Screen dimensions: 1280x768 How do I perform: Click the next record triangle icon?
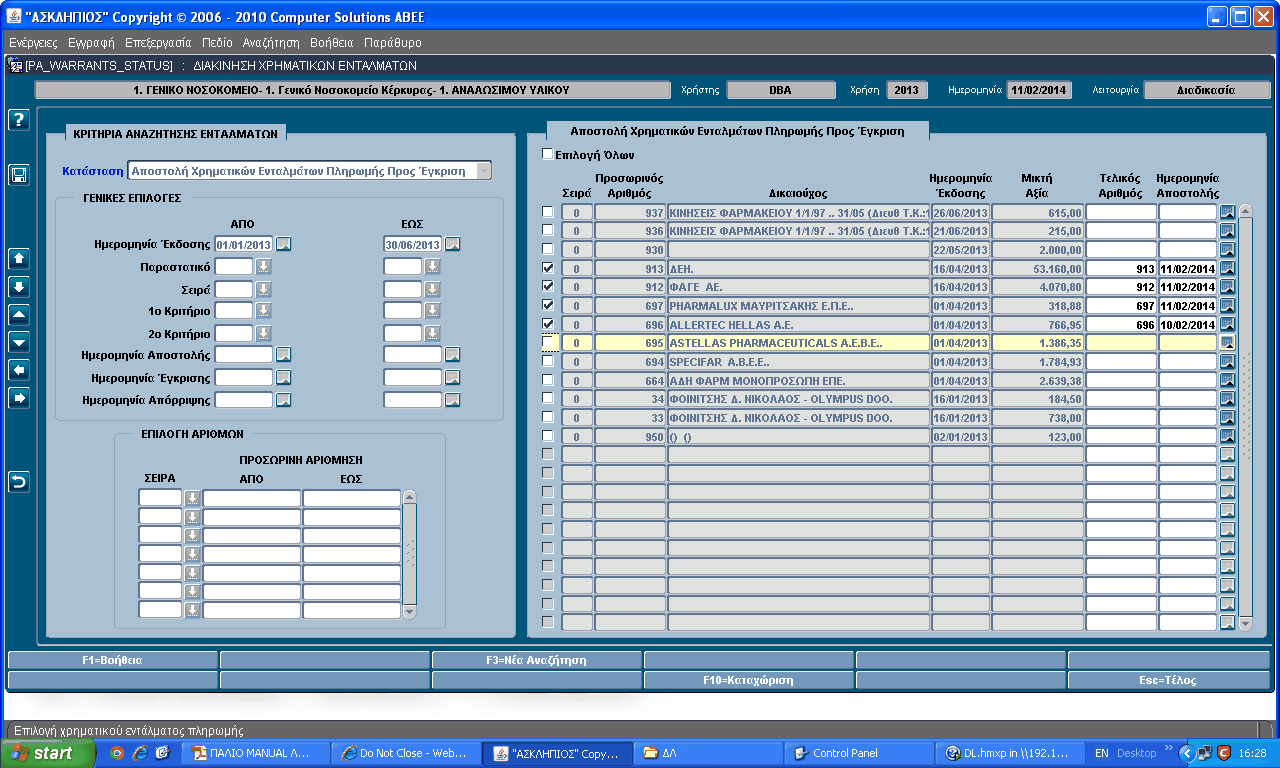point(18,342)
